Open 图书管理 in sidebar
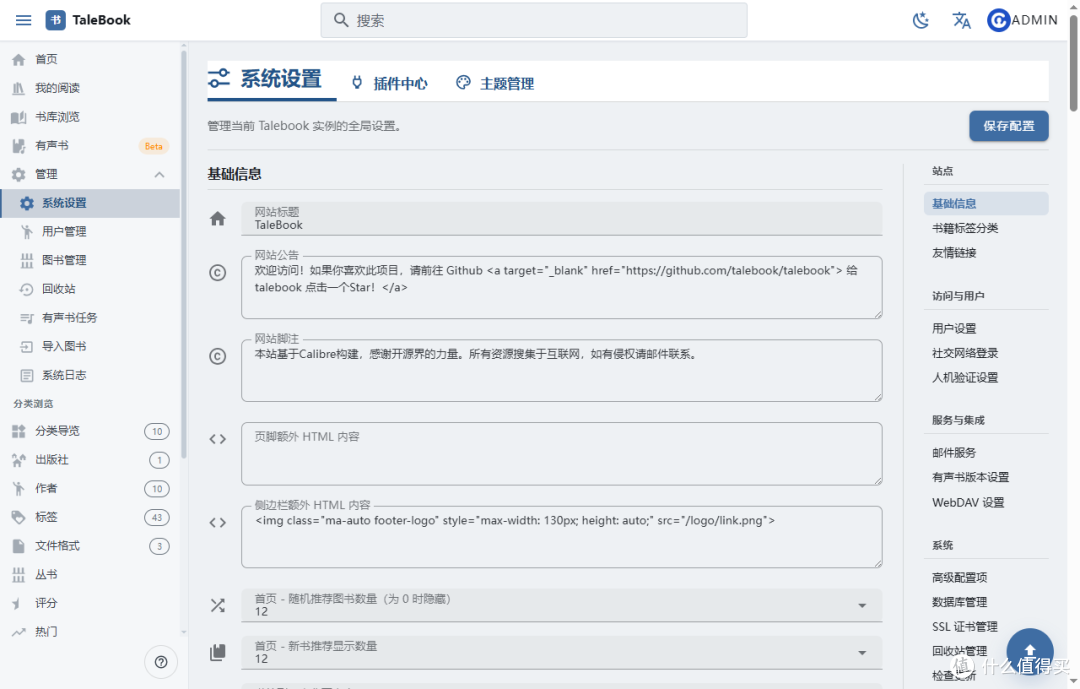Image resolution: width=1080 pixels, height=689 pixels. point(90,260)
